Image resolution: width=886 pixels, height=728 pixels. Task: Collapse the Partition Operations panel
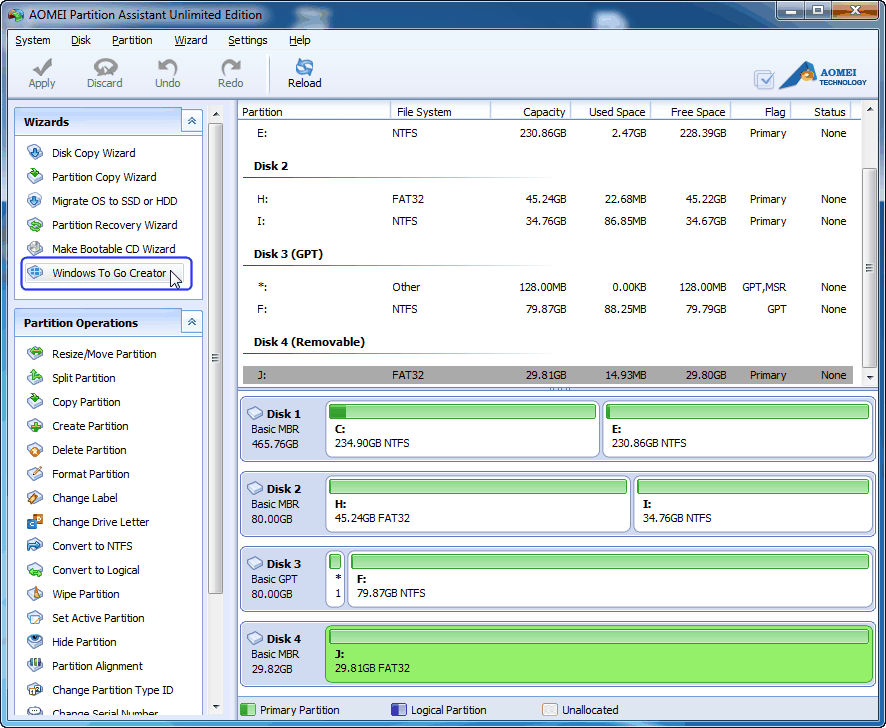[192, 322]
